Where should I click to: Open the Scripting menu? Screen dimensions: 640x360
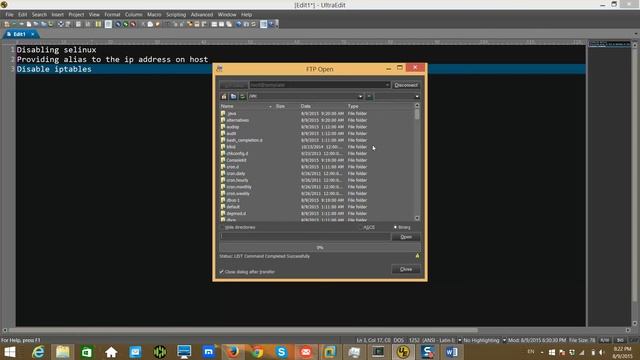(176, 15)
